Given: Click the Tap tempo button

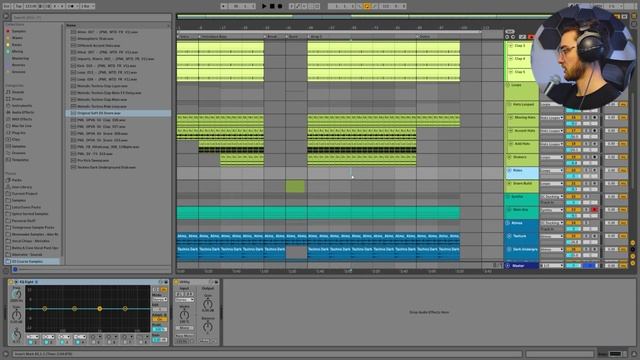Looking at the screenshot, I should [x=18, y=6].
